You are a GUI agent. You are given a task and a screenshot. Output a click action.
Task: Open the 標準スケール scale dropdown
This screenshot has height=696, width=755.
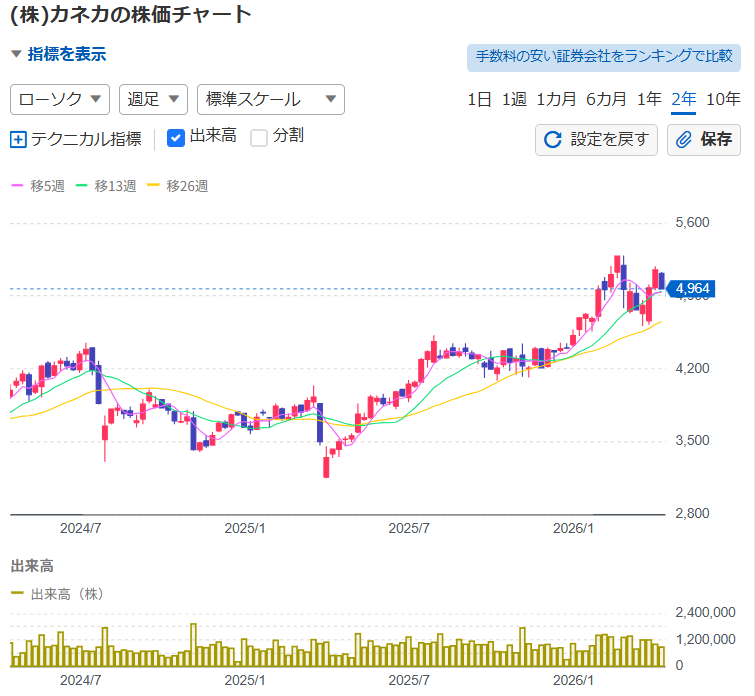click(271, 99)
